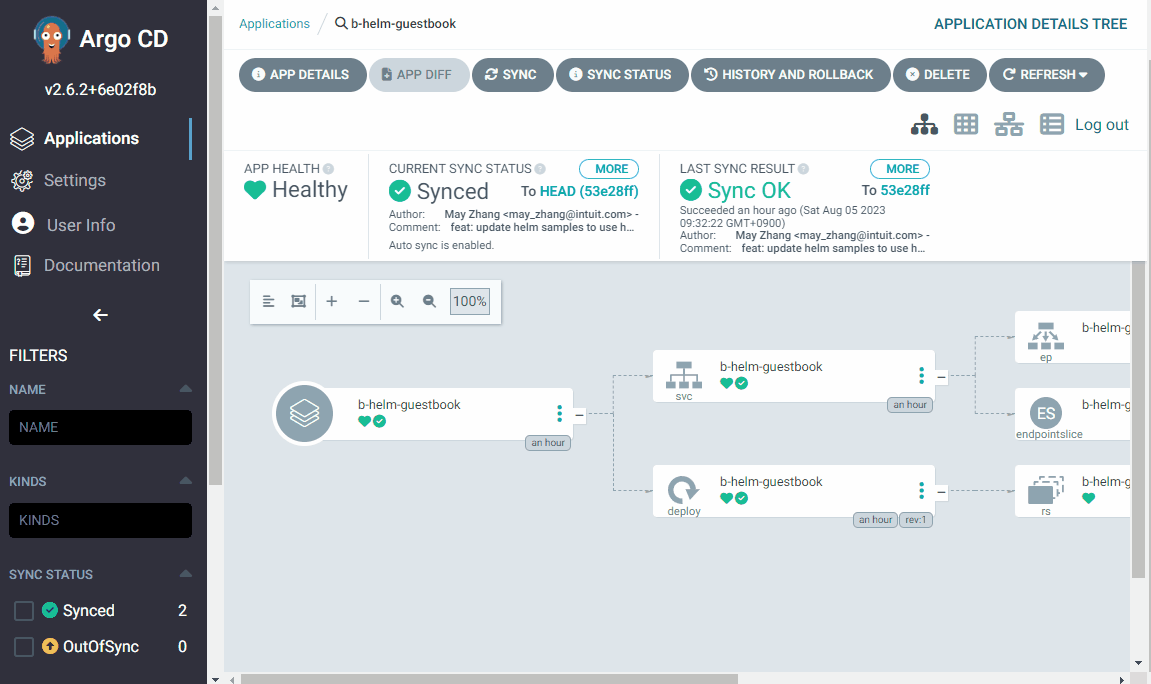Viewport: 1151px width, 684px height.
Task: Open SYNC STATUS details
Action: tap(622, 75)
